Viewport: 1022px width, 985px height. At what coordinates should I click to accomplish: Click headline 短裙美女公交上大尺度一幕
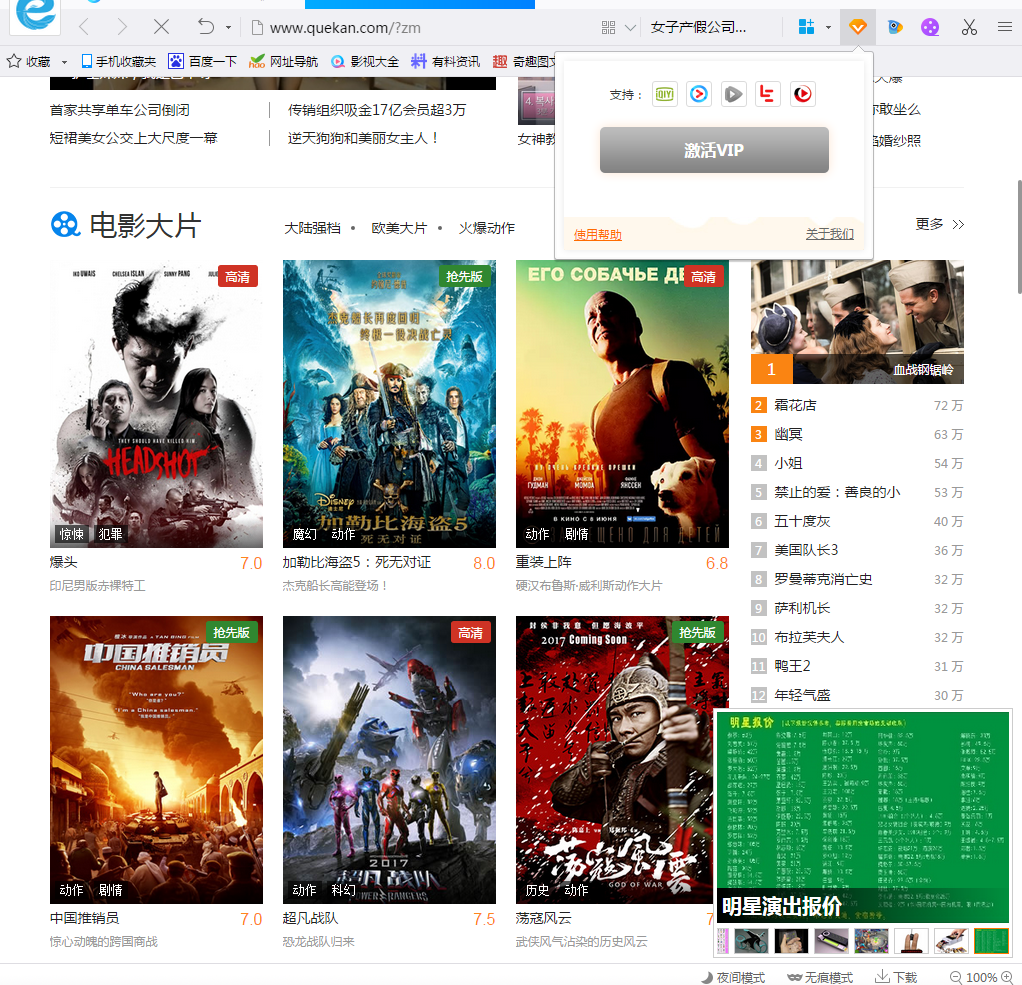point(134,138)
